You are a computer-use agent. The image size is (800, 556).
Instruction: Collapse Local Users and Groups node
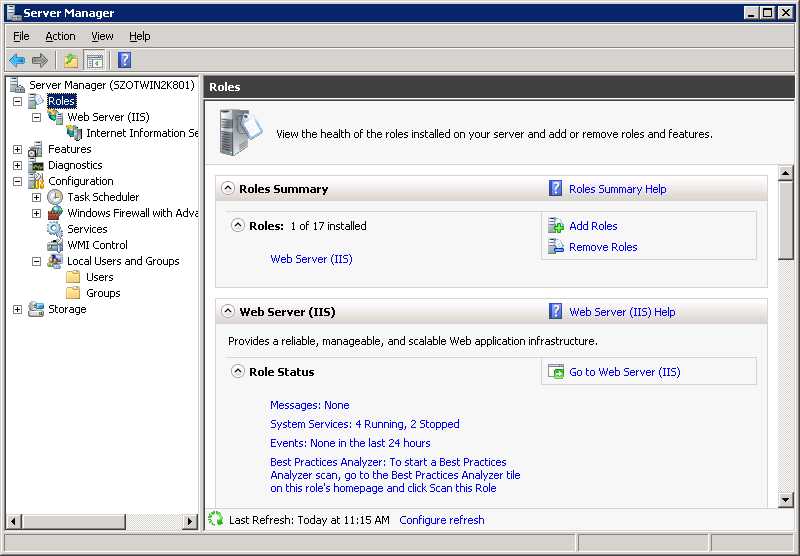coord(36,261)
